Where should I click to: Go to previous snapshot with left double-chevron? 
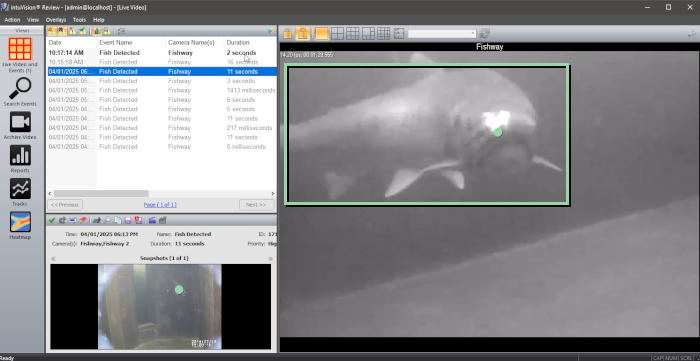[53, 258]
